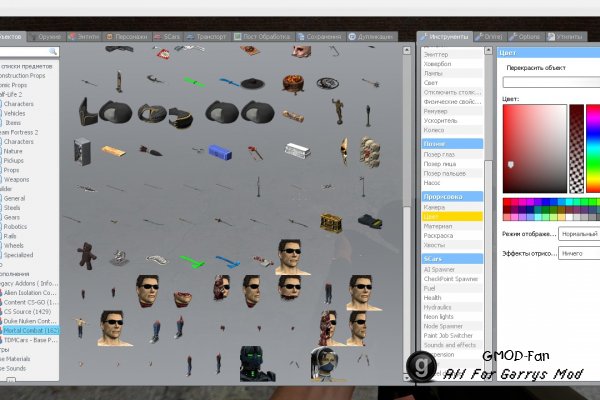
Task: Select the Neon lights tool
Action: point(452,317)
